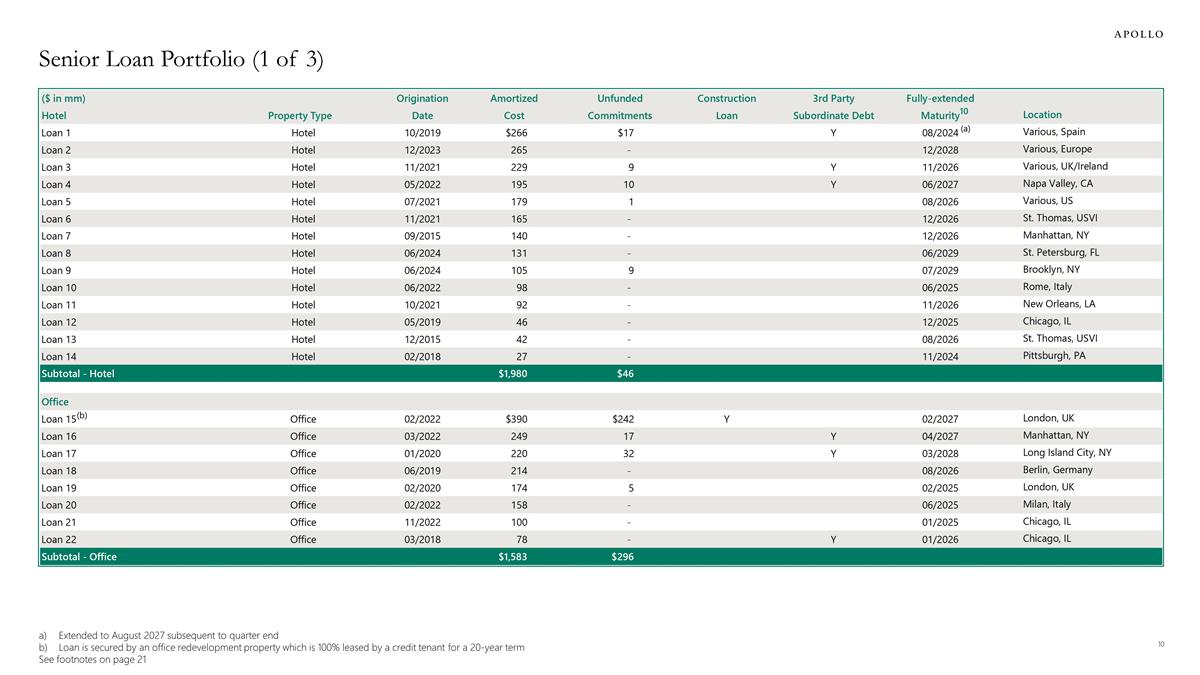This screenshot has height=675, width=1200.
Task: Select the Location column header
Action: tap(1042, 115)
